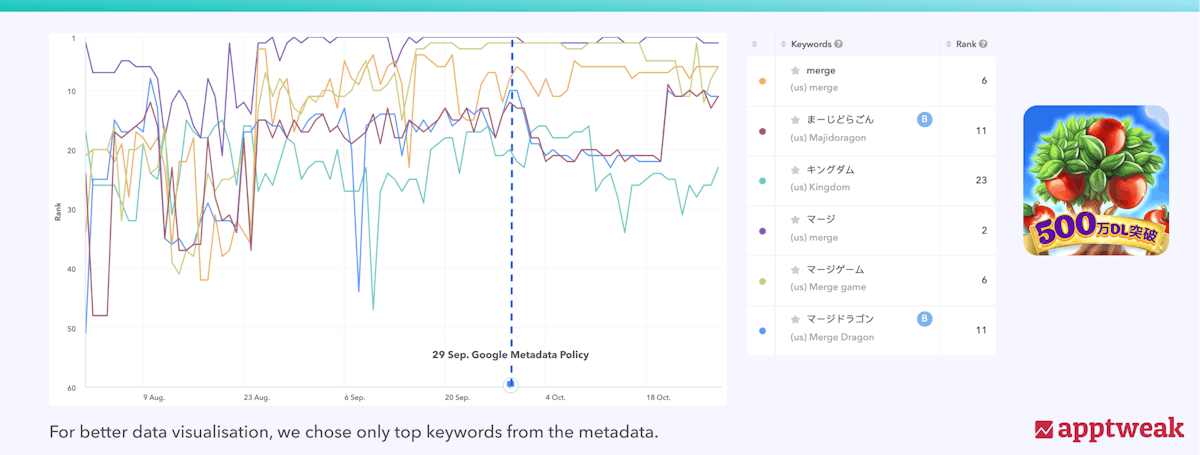Screen dimensions: 1200x455
Task: Star the first 'merge' keyword row
Action: [795, 71]
